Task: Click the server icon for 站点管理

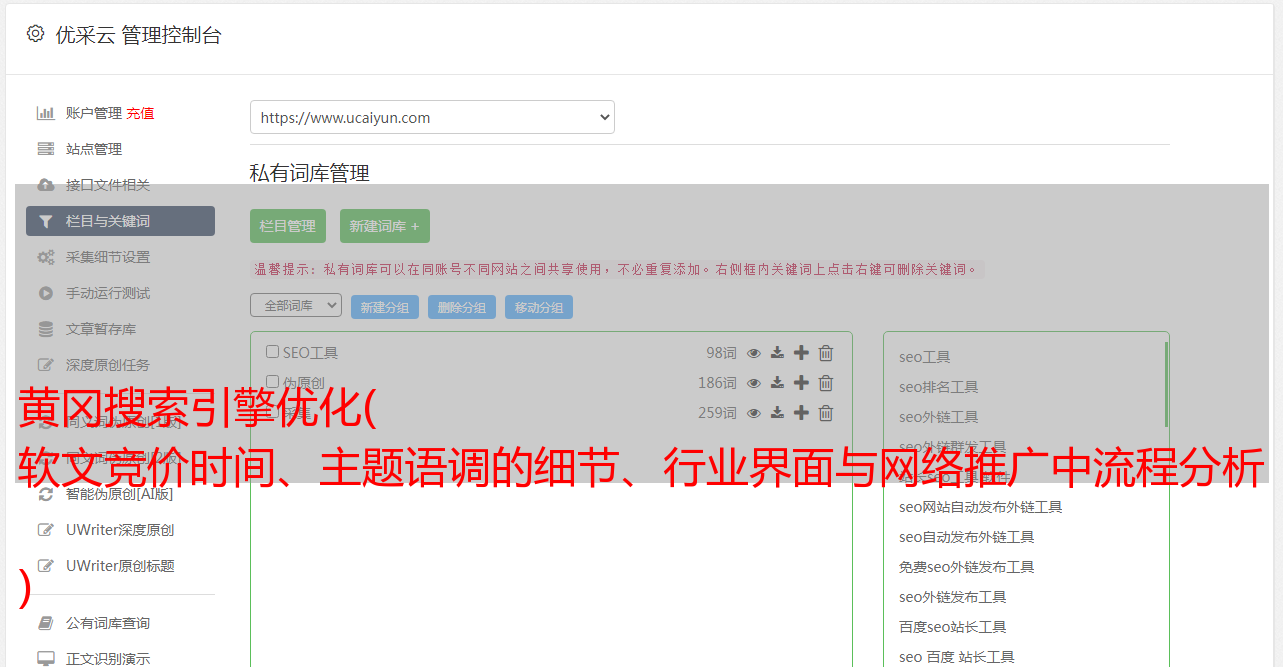Action: tap(45, 149)
